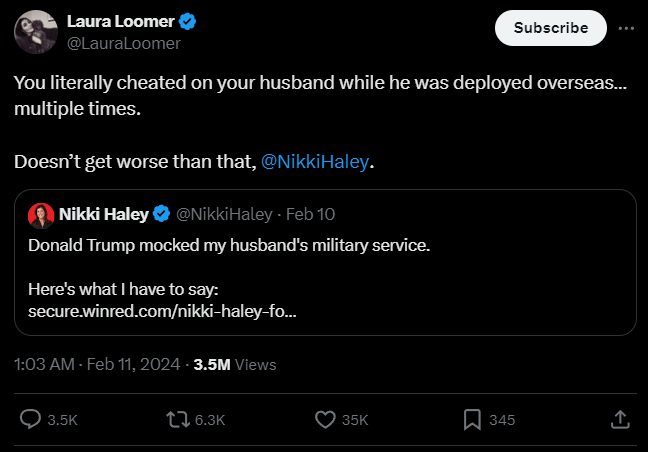The image size is (648, 452).
Task: Open the share post icon
Action: click(619, 420)
